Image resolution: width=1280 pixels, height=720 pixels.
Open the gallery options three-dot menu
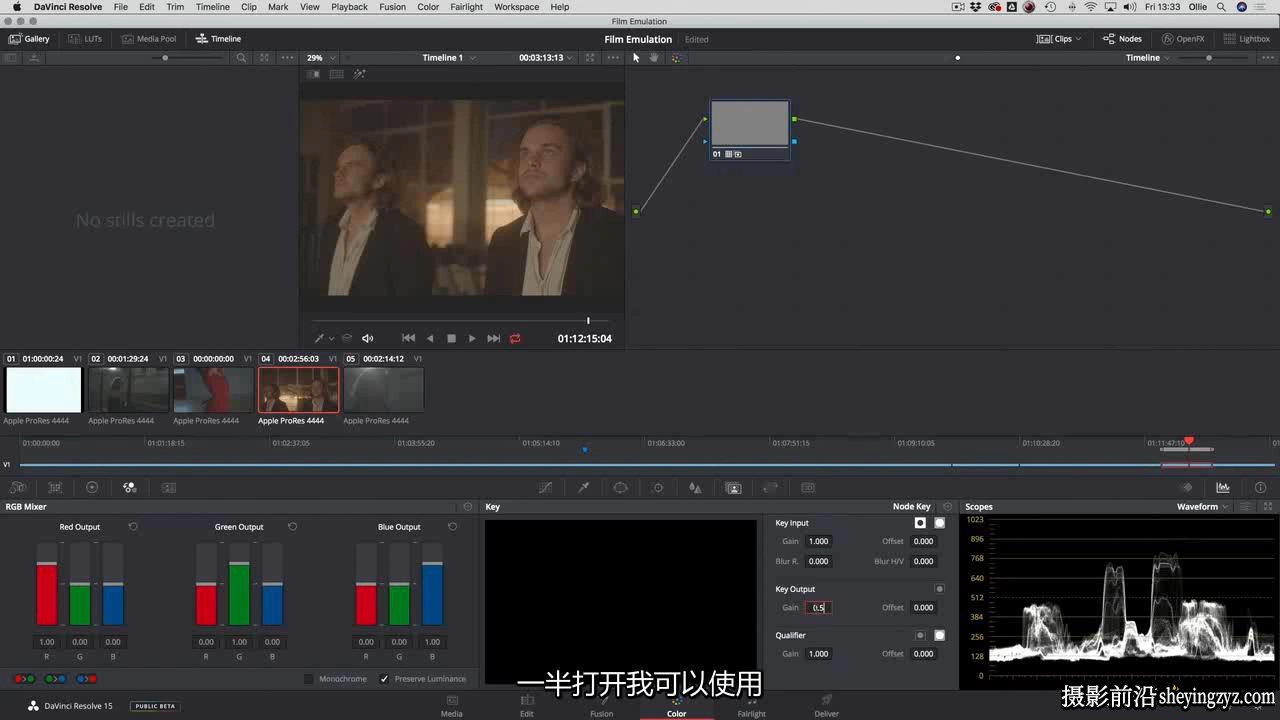(288, 58)
